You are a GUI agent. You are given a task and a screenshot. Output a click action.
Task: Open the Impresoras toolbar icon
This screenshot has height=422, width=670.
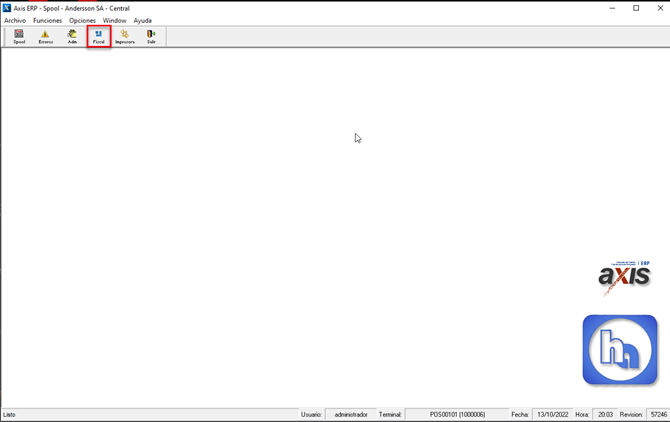[x=124, y=37]
